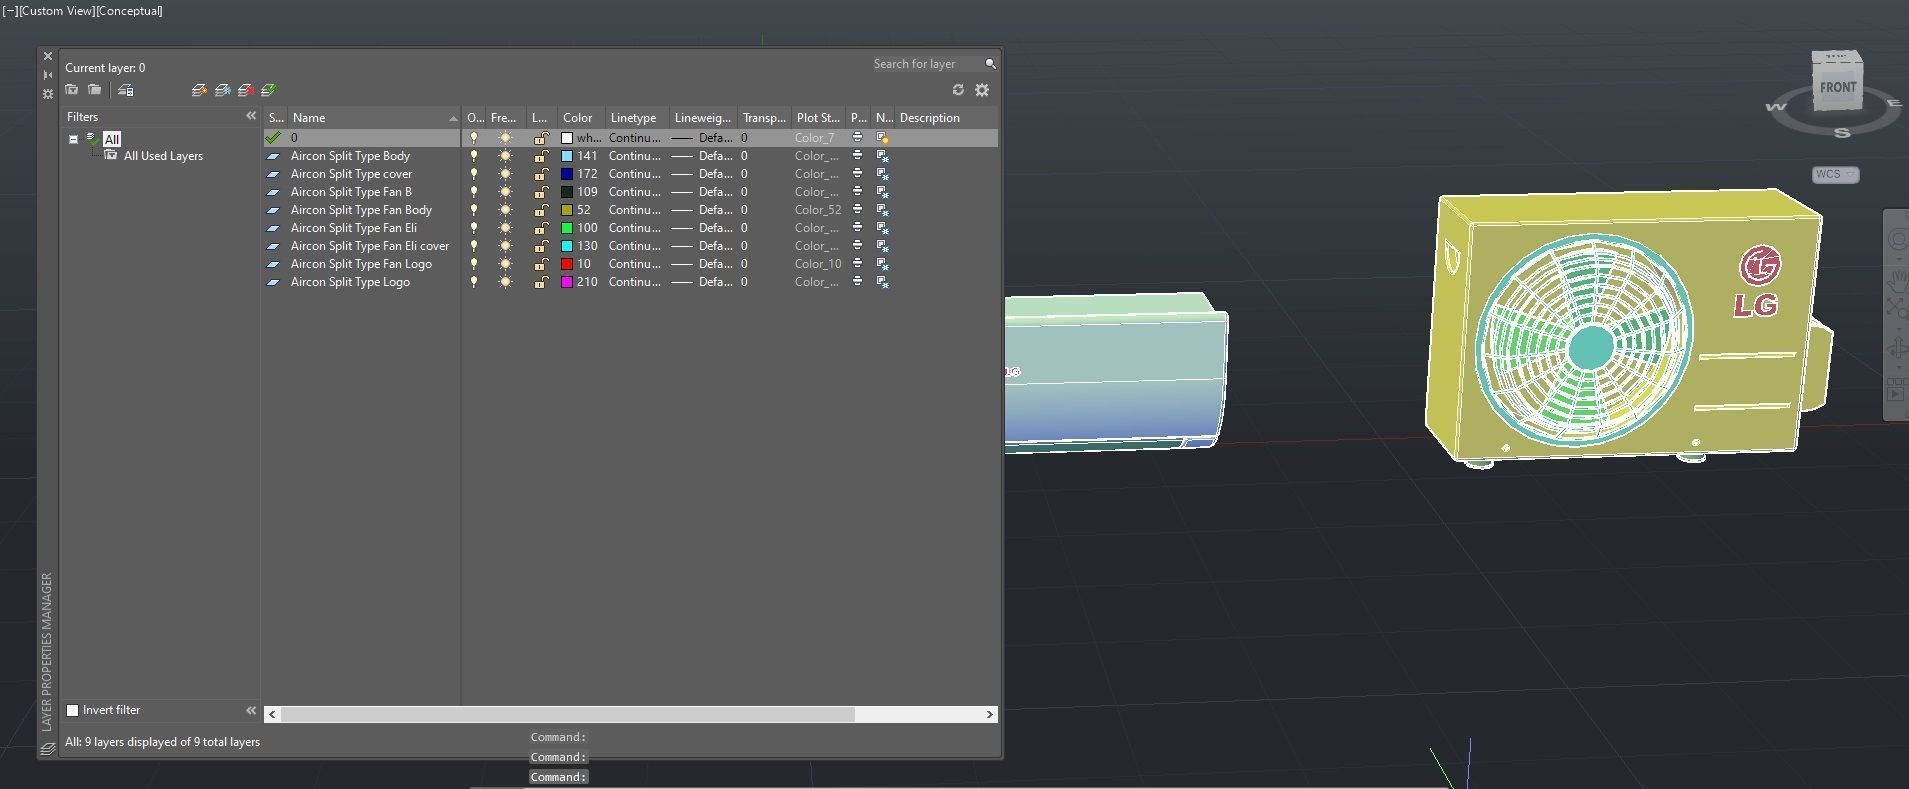Click the Delete Layer icon

tap(245, 90)
